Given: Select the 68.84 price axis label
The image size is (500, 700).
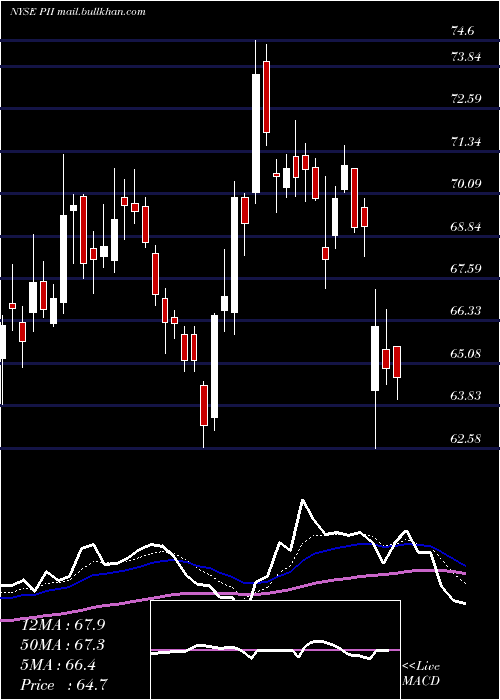Looking at the screenshot, I should (466, 226).
